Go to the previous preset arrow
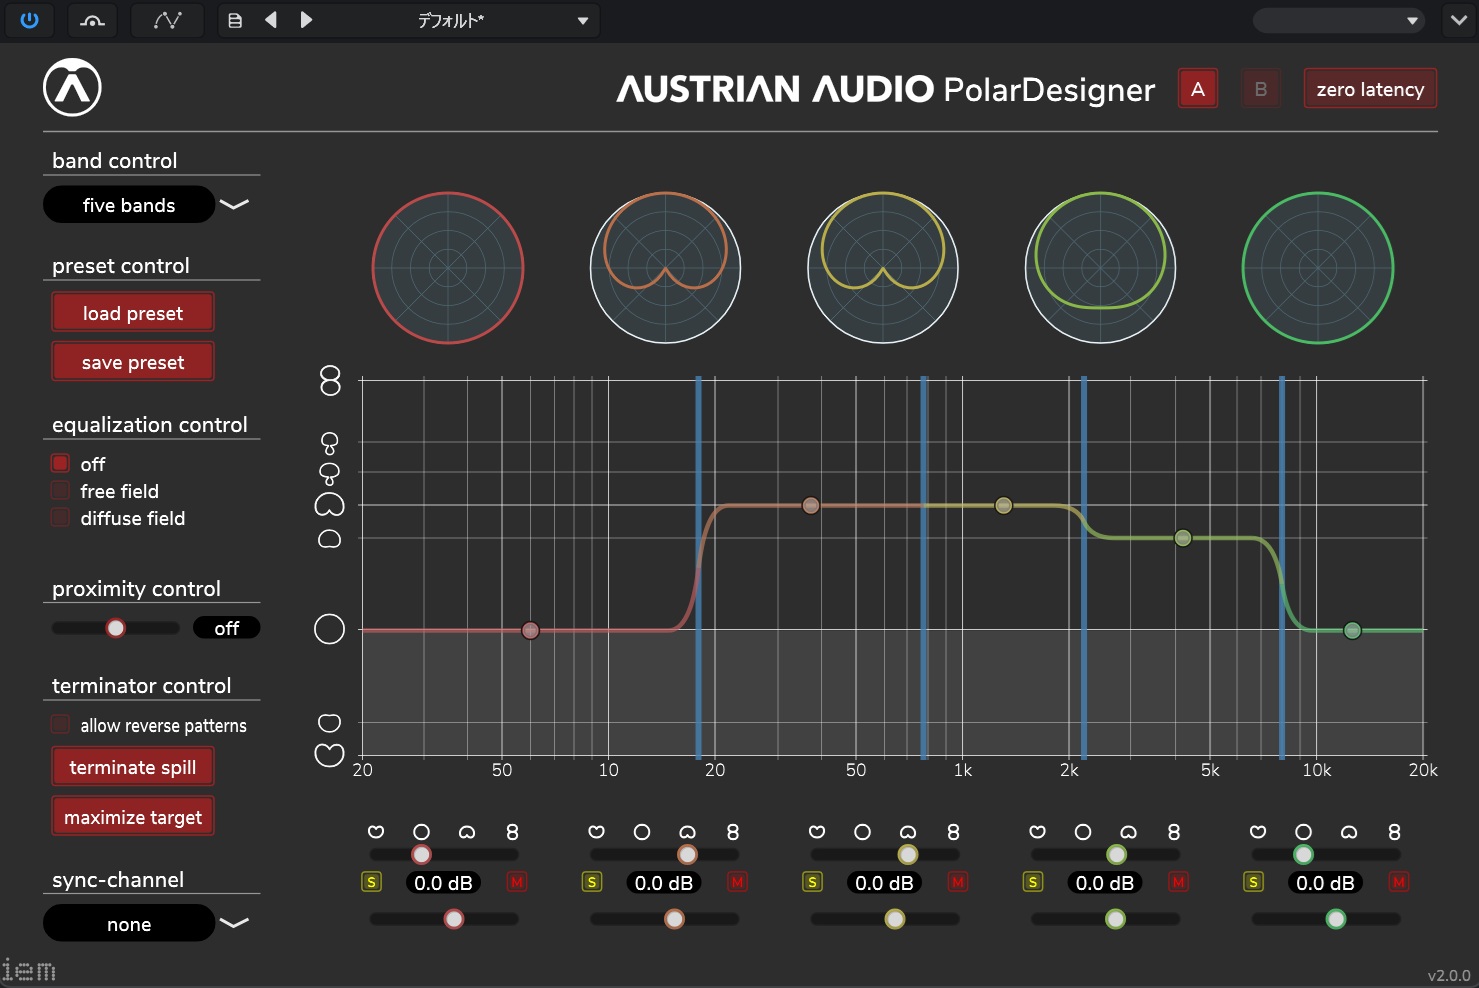The width and height of the screenshot is (1479, 988). (x=271, y=20)
